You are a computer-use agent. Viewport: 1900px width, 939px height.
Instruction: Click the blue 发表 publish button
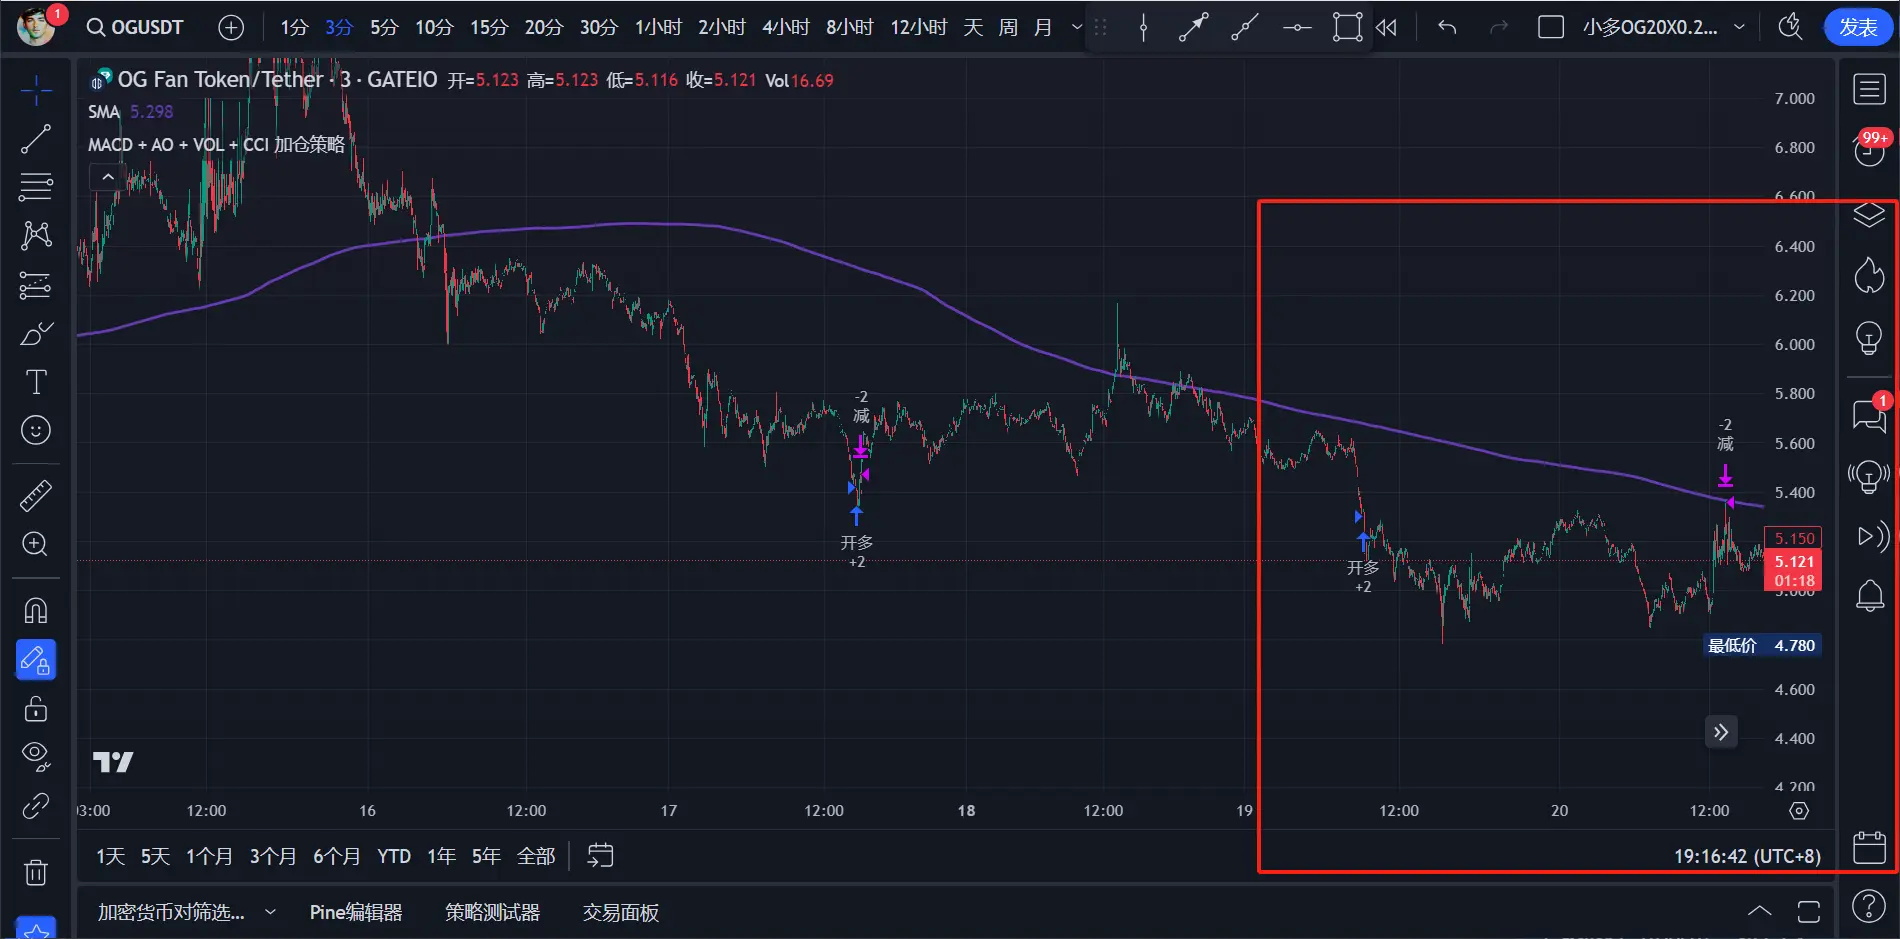[1858, 27]
